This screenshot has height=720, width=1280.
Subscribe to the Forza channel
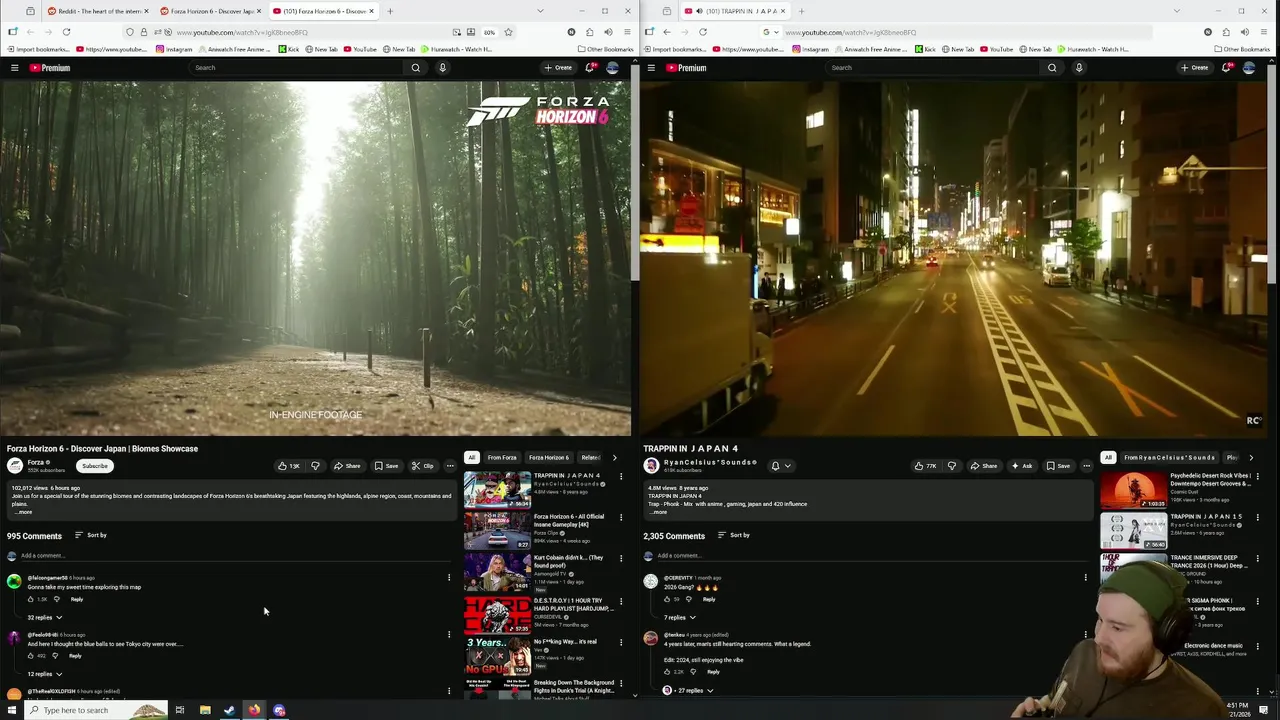(95, 466)
